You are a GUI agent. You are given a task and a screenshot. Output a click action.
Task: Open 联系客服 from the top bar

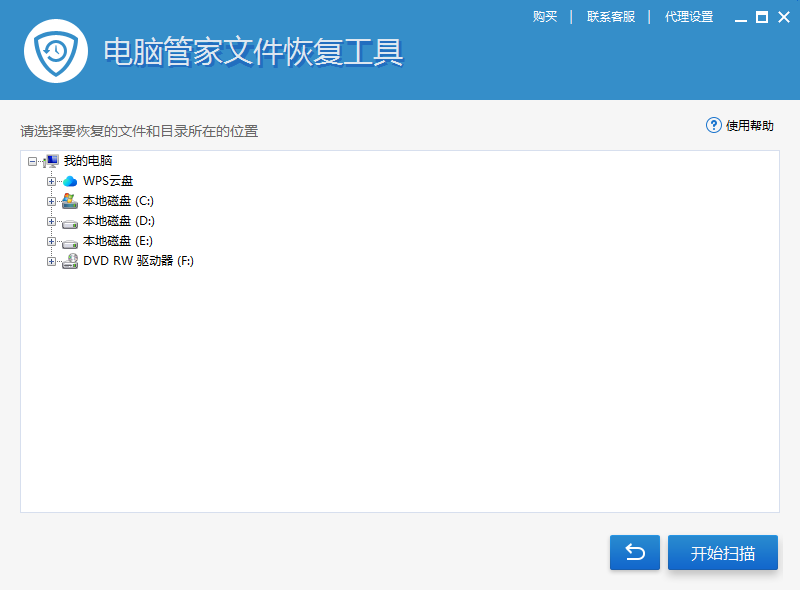click(611, 16)
